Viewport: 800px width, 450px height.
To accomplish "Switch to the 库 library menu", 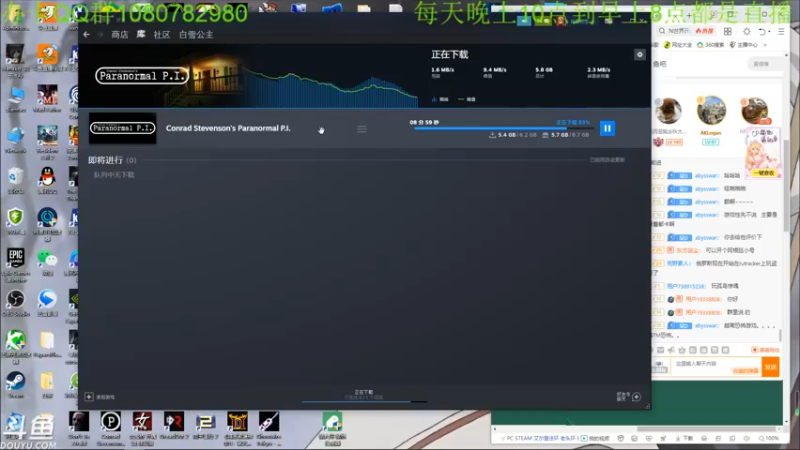I will [141, 34].
